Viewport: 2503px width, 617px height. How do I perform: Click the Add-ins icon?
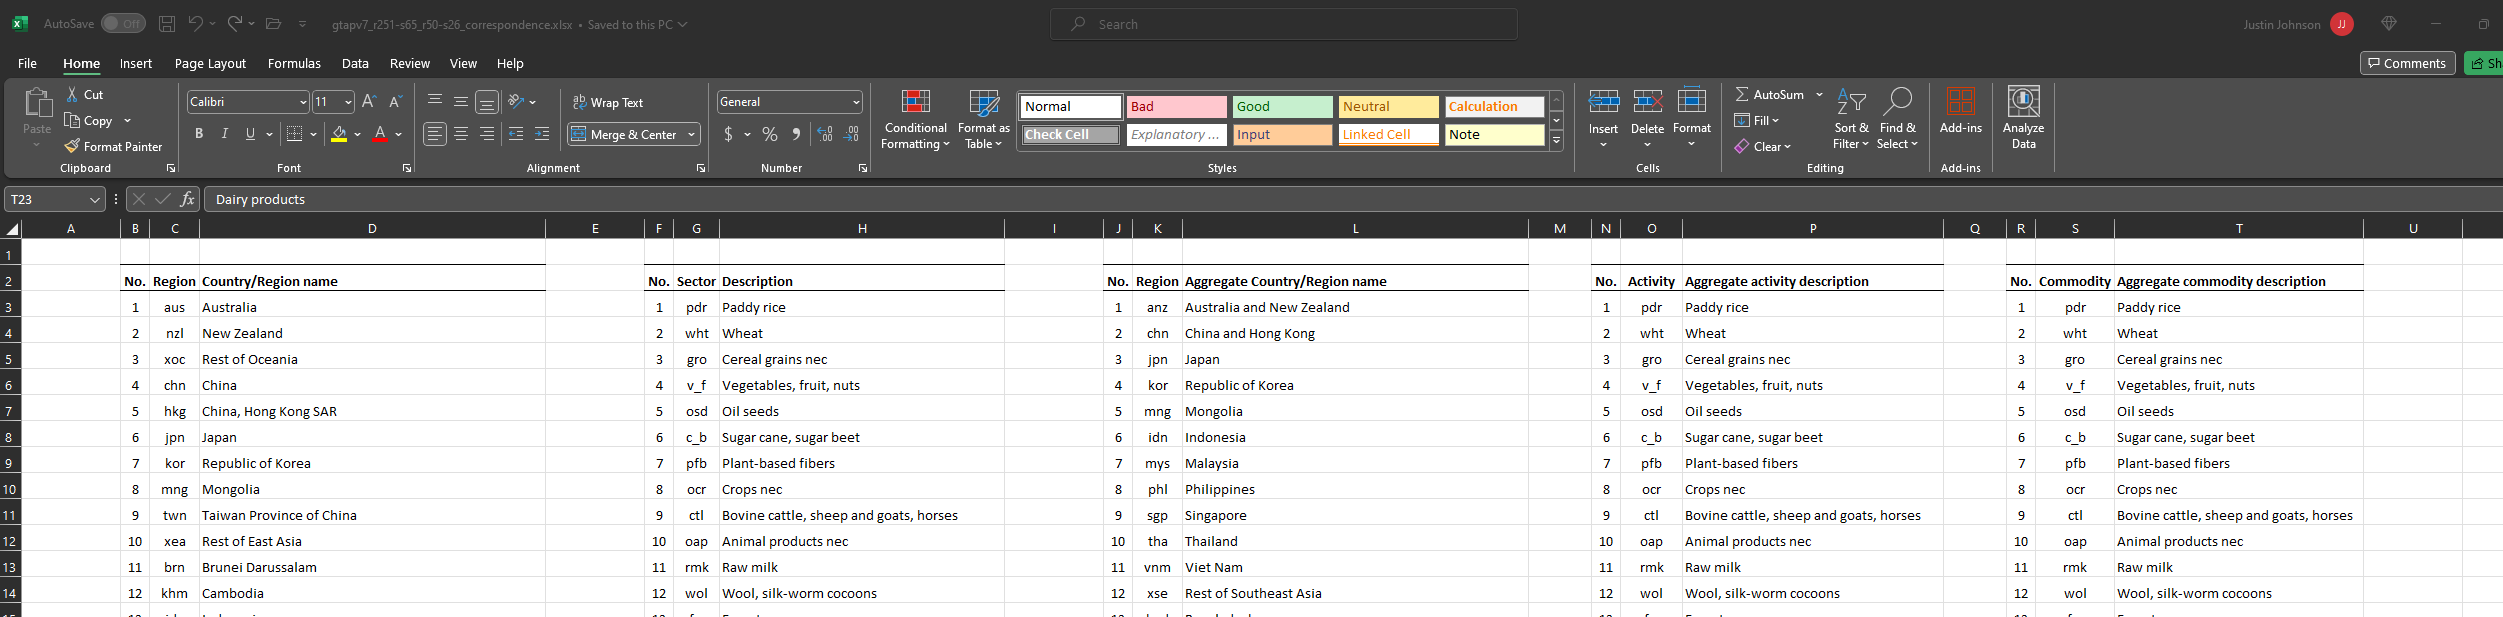click(1960, 102)
